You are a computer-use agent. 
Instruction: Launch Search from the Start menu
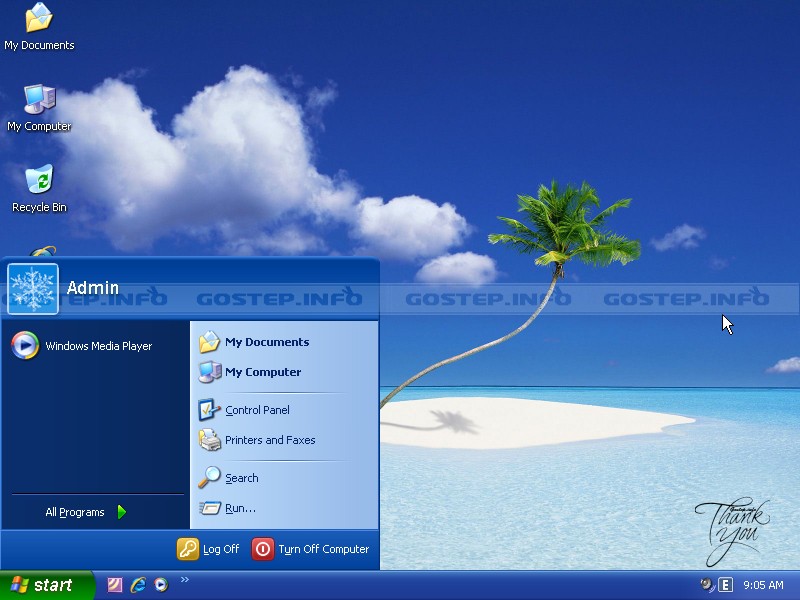241,478
